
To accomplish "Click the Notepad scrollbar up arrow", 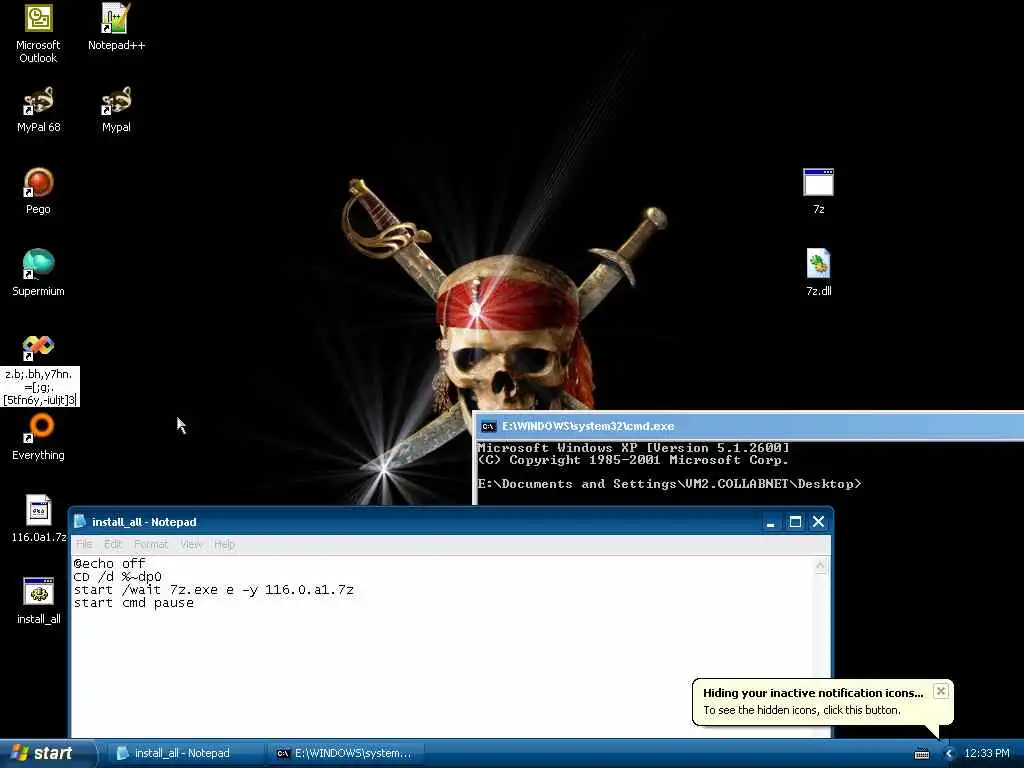I will tap(820, 566).
